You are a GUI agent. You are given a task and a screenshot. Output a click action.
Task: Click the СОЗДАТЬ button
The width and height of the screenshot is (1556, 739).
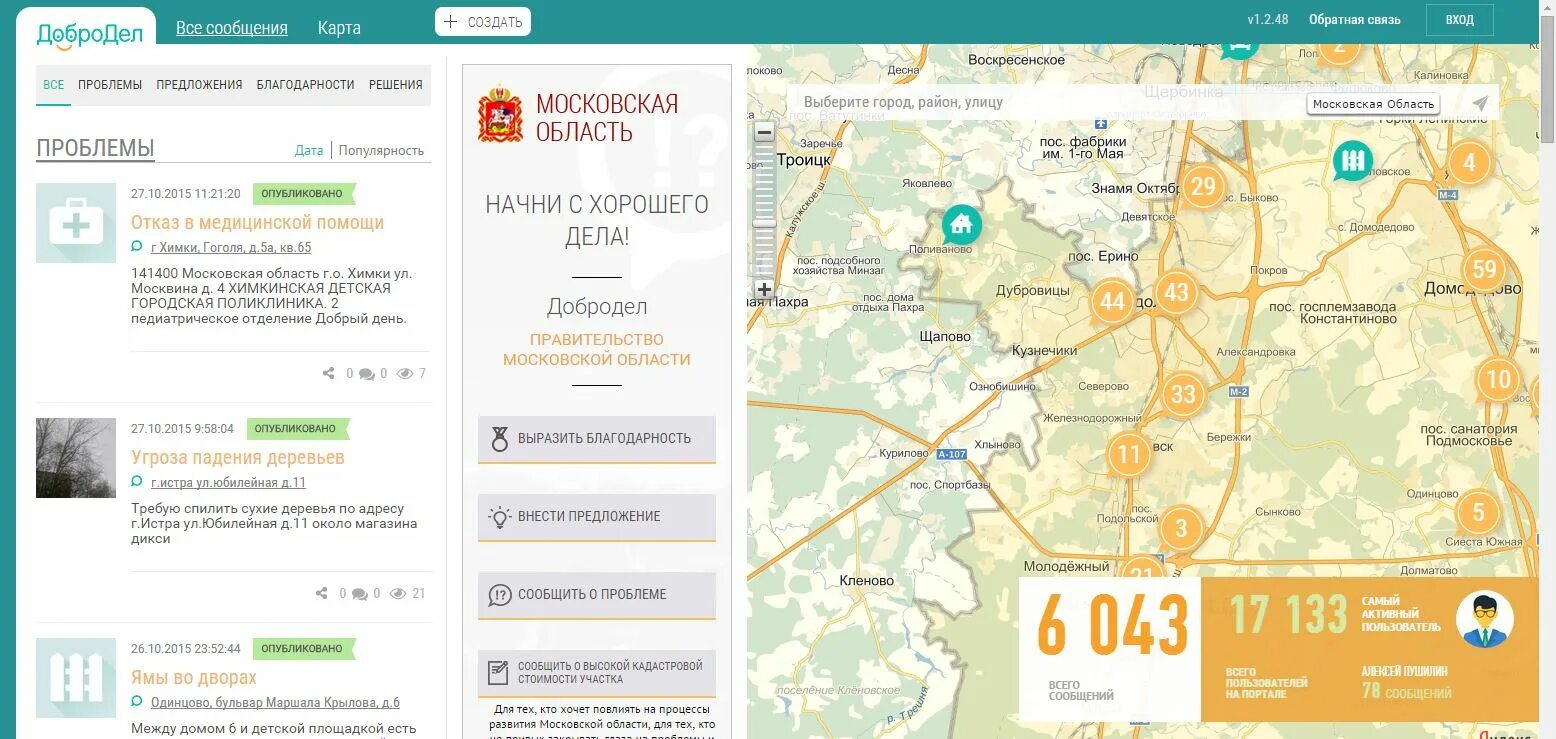click(x=483, y=20)
